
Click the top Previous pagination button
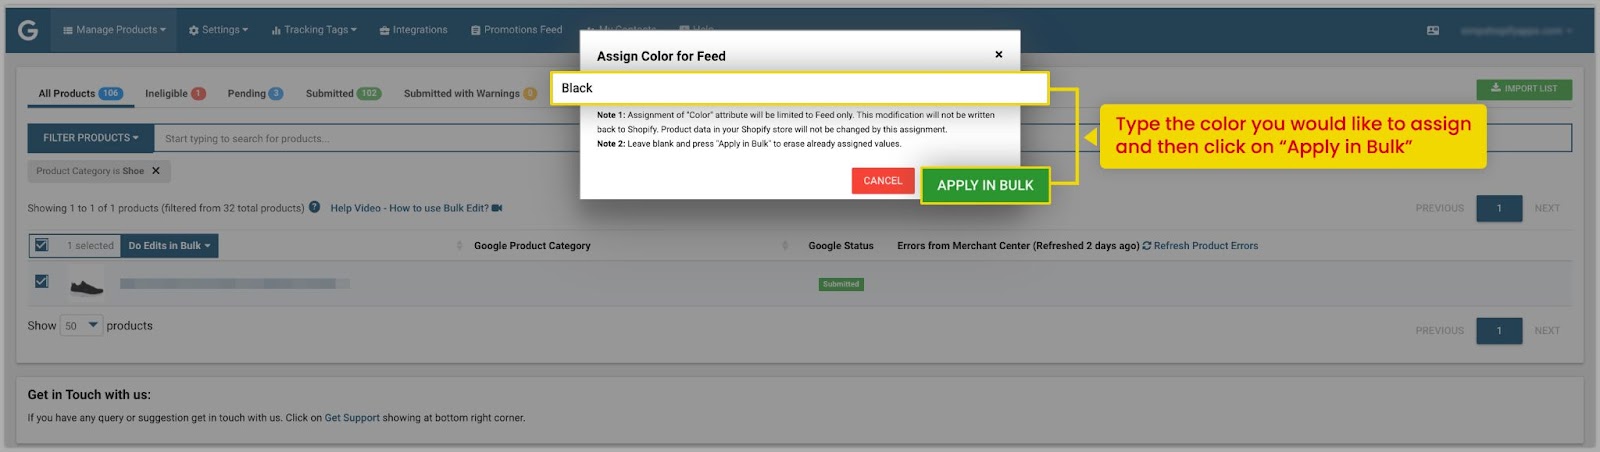1439,208
